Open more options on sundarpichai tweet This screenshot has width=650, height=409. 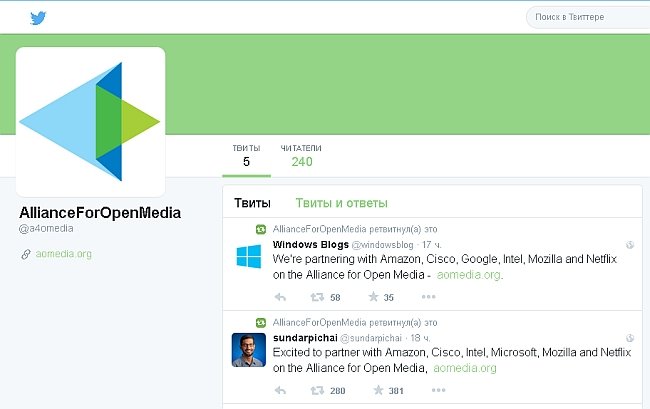coord(438,390)
